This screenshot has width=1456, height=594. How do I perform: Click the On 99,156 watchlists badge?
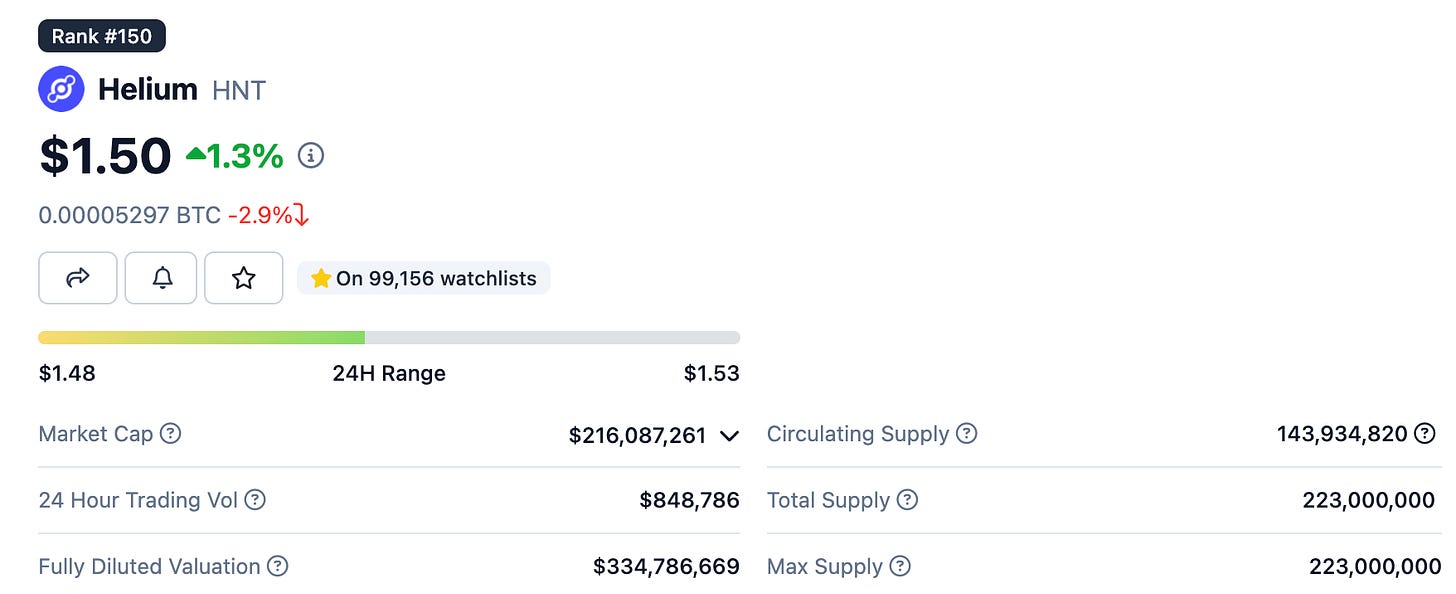pyautogui.click(x=424, y=278)
